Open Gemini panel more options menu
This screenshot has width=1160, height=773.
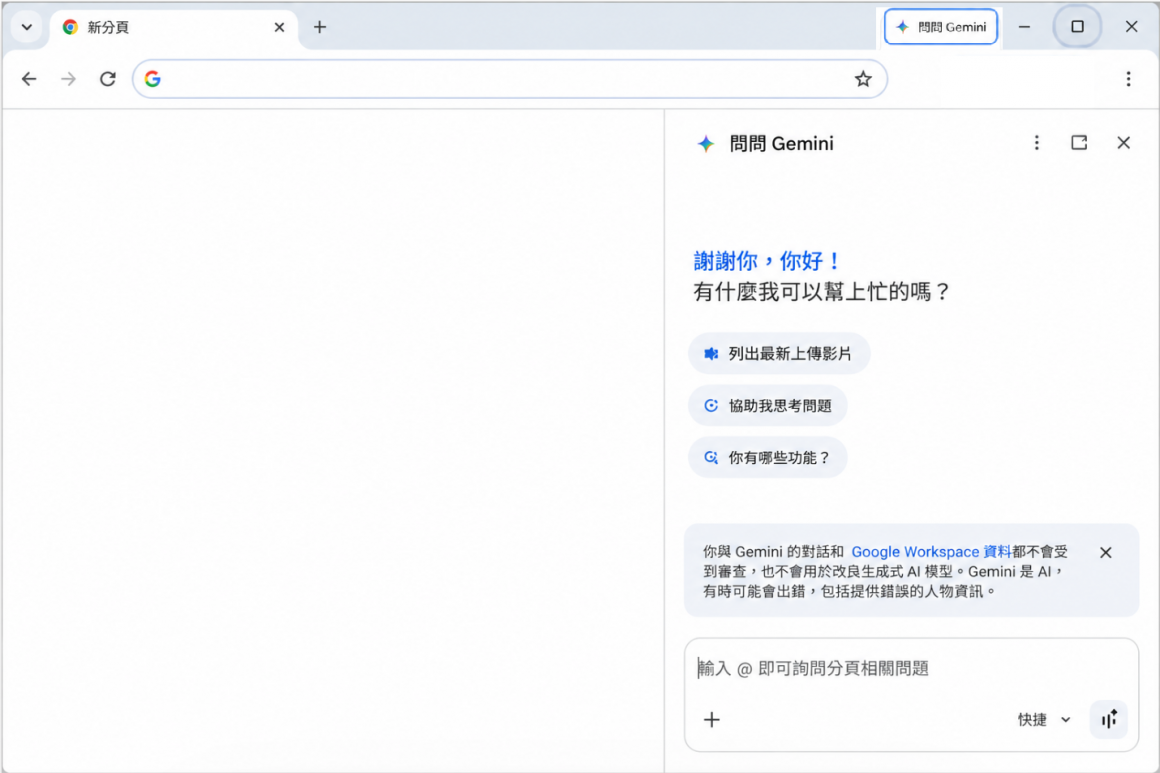pyautogui.click(x=1036, y=143)
